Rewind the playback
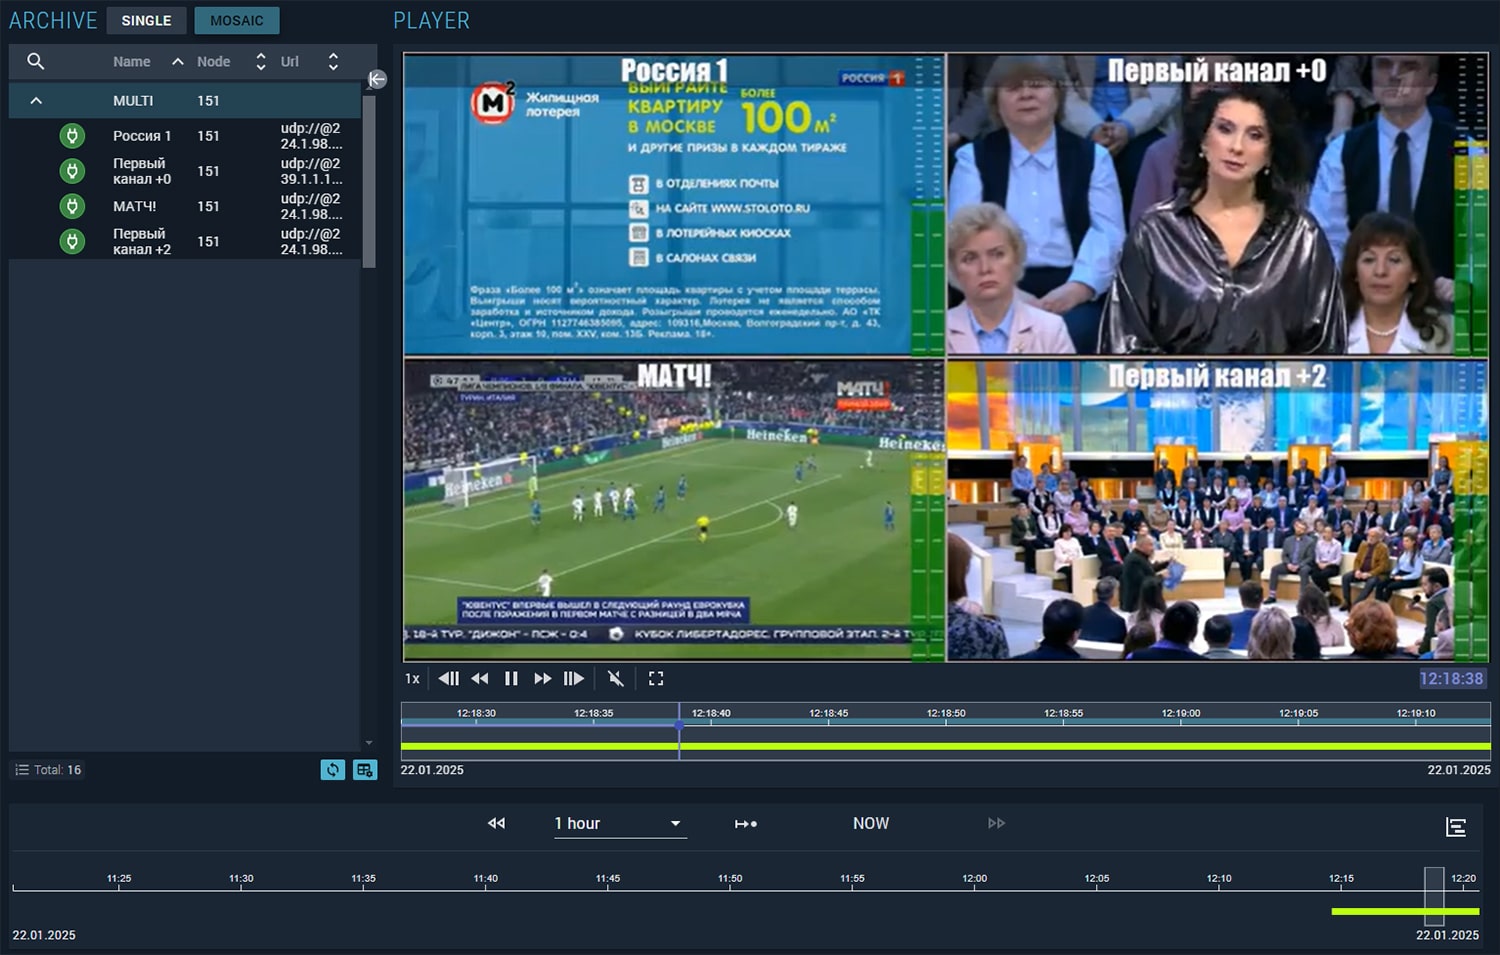The width and height of the screenshot is (1500, 955). coord(480,678)
